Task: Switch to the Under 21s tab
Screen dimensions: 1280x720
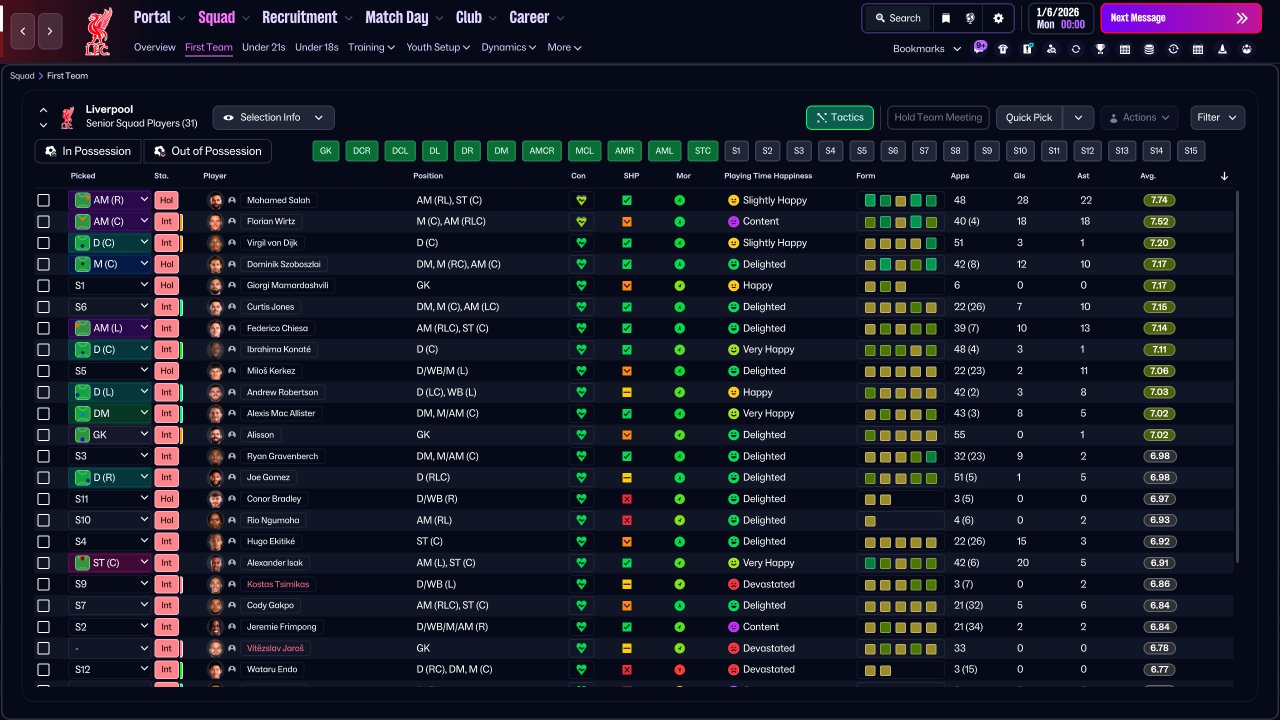Action: pos(264,47)
